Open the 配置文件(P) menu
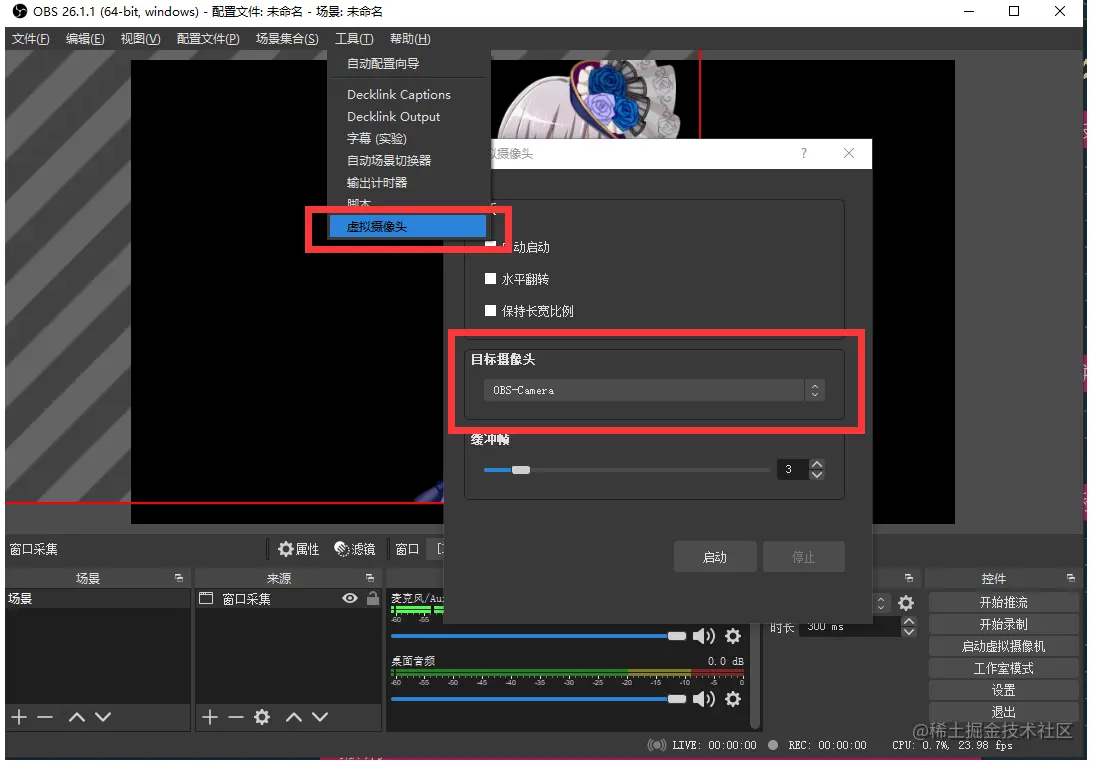Screen dimensions: 1096x764 pos(208,39)
